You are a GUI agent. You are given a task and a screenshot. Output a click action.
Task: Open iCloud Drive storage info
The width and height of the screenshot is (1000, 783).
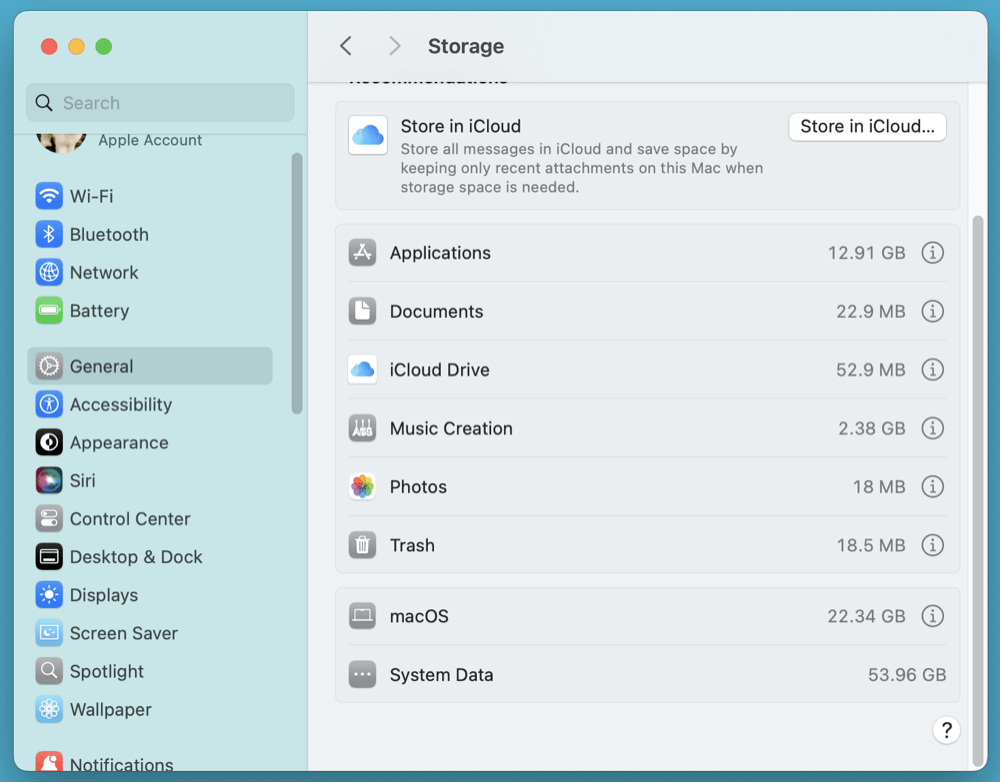(932, 369)
